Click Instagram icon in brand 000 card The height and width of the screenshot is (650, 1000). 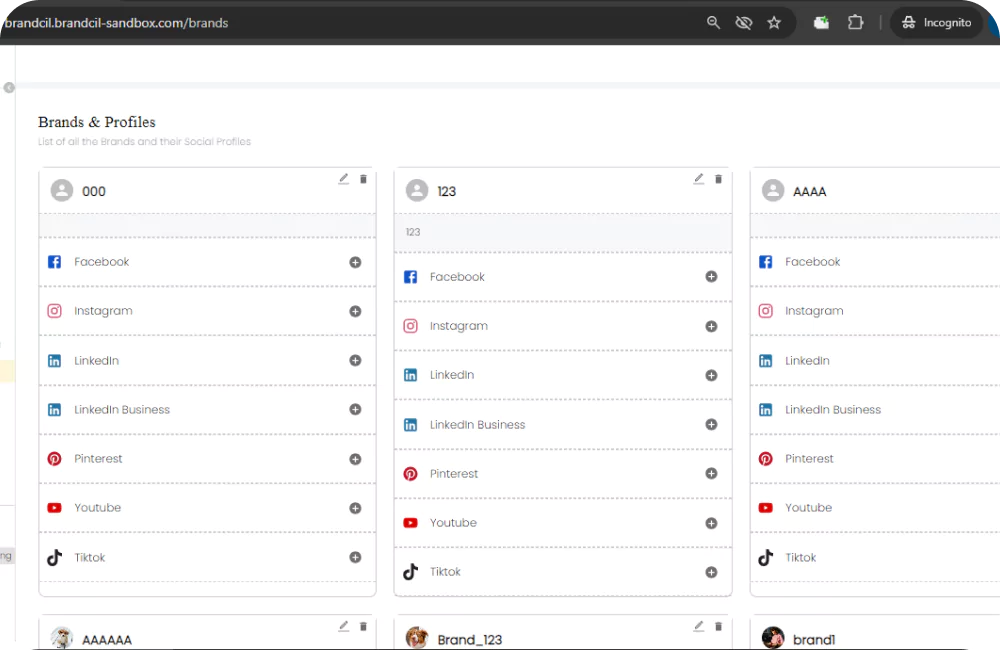[55, 311]
